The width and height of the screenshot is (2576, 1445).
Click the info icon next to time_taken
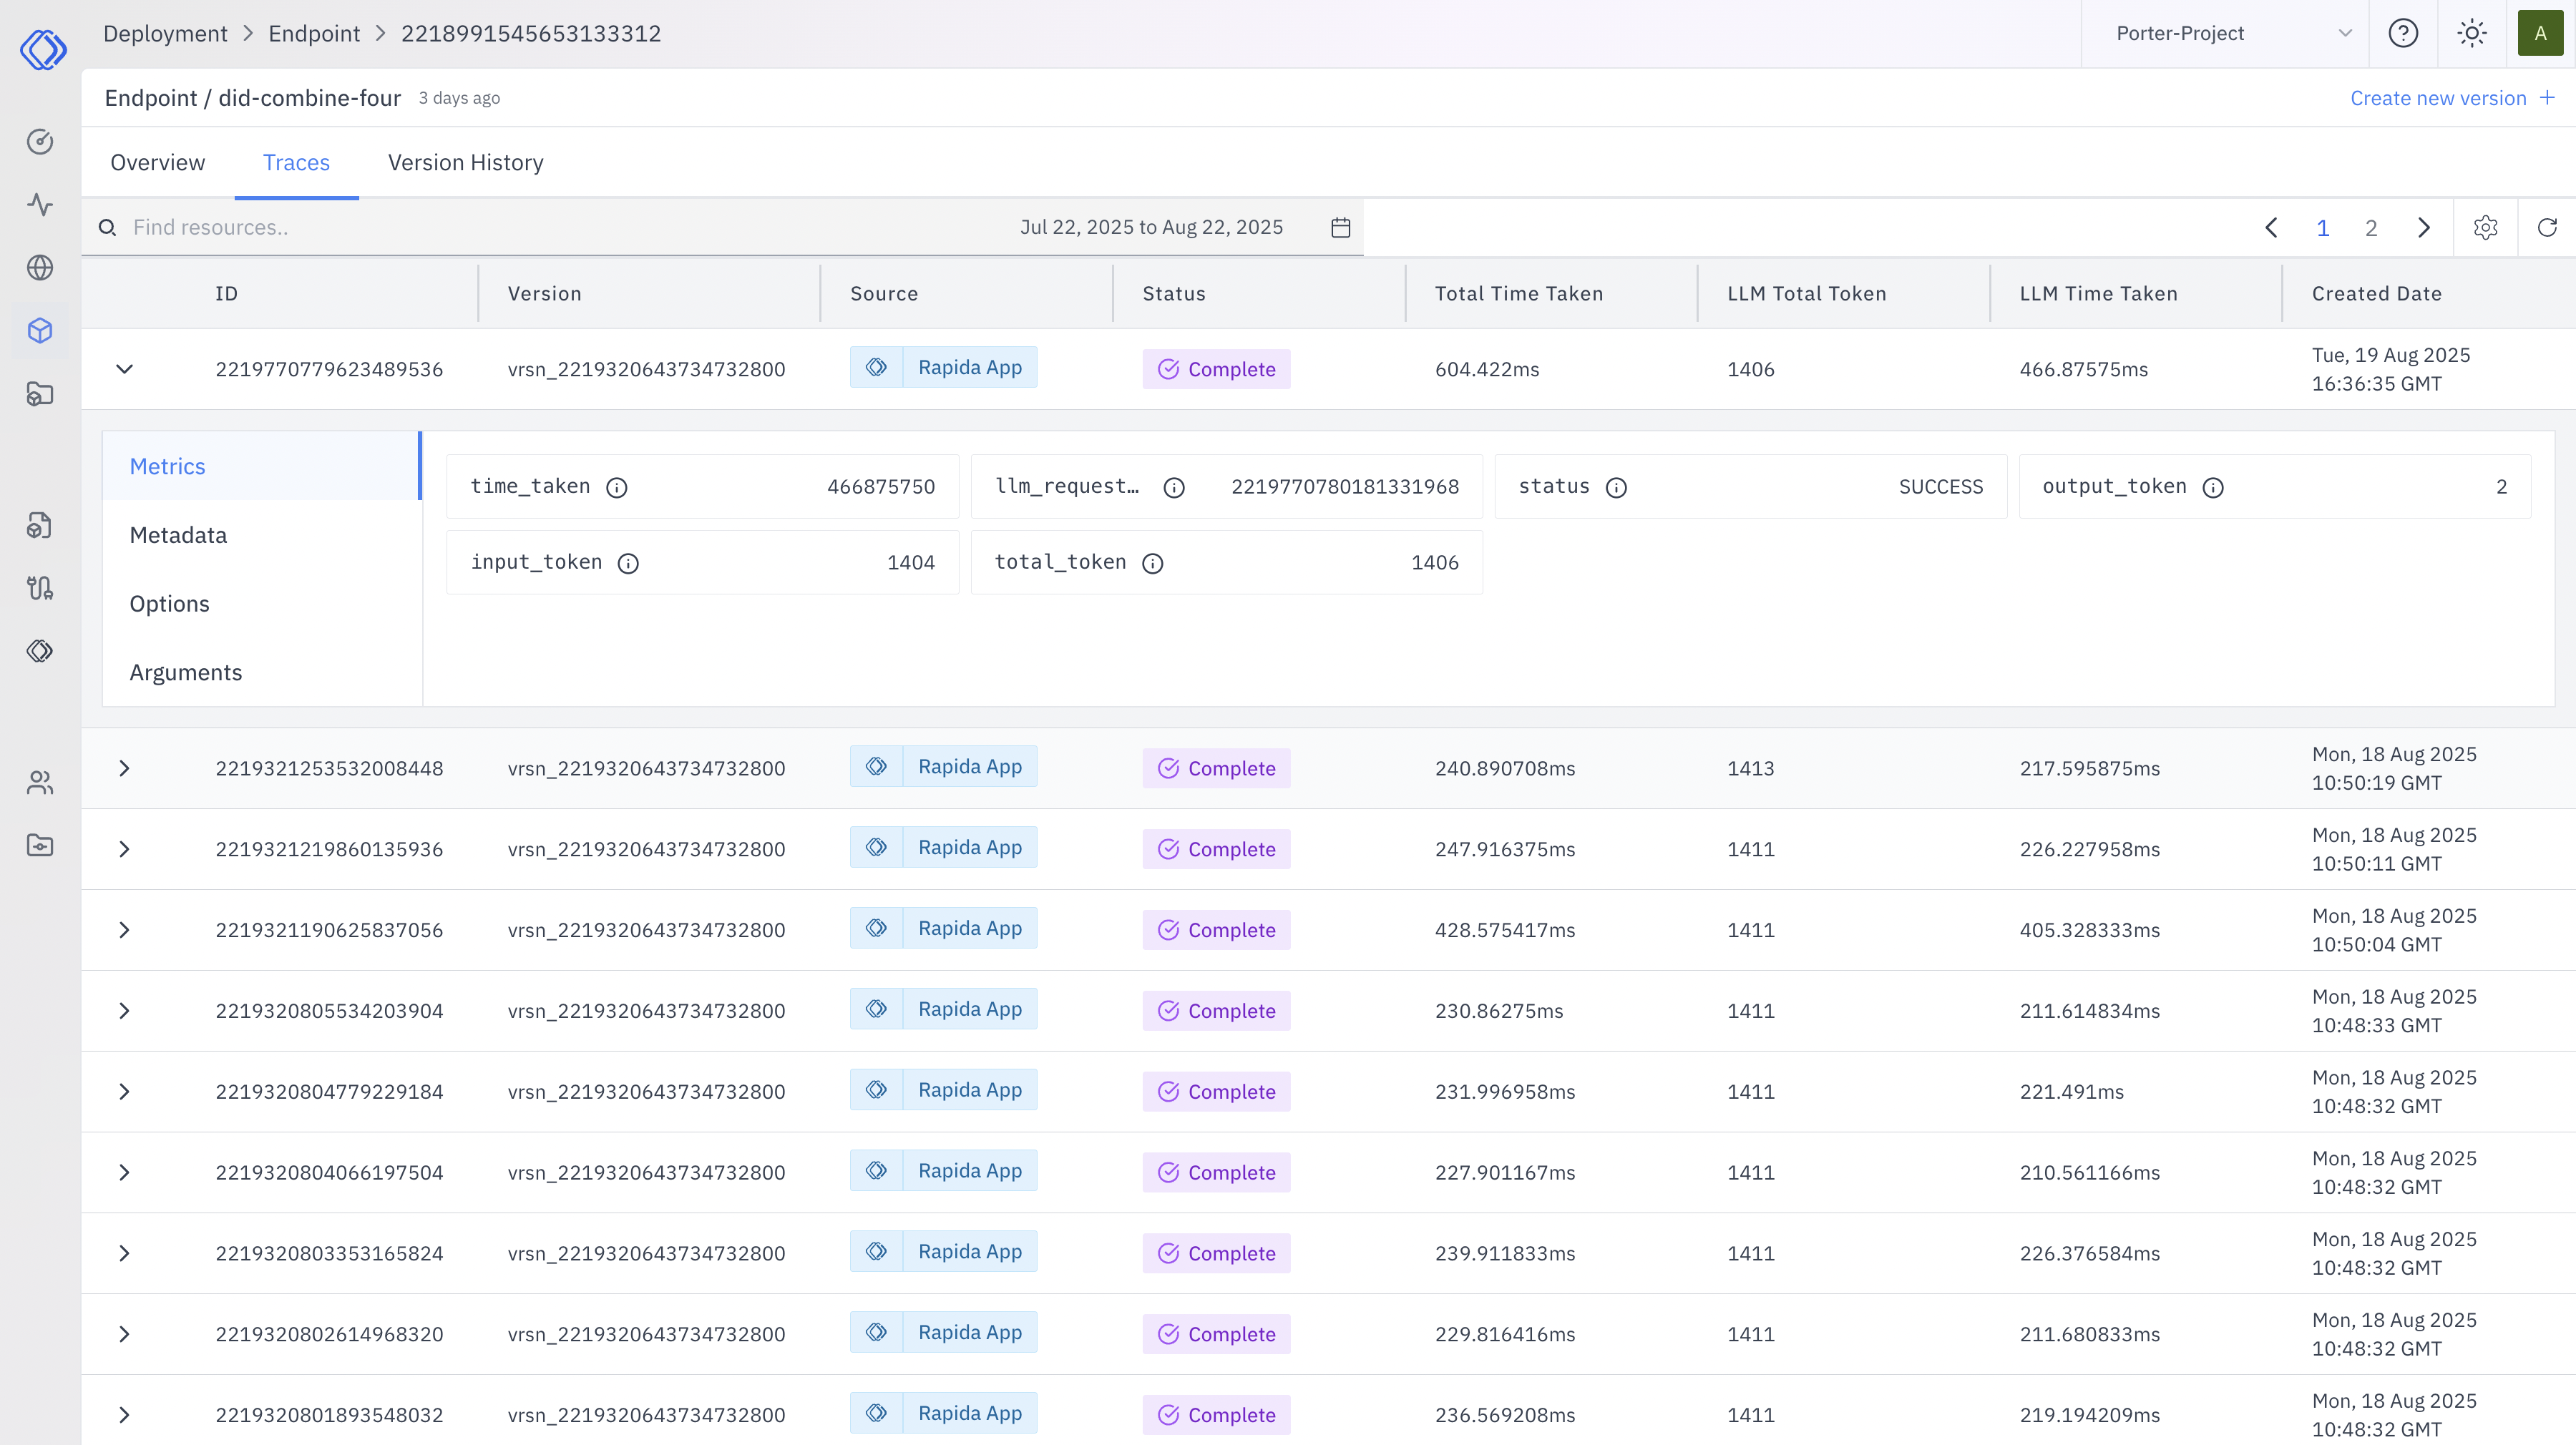pos(617,487)
